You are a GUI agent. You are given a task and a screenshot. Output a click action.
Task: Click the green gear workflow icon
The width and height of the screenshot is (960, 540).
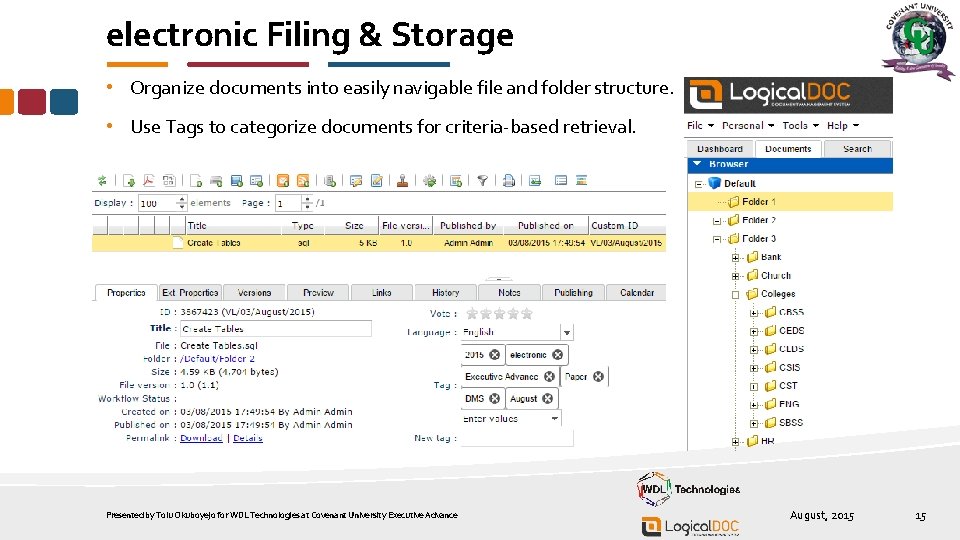coord(430,181)
